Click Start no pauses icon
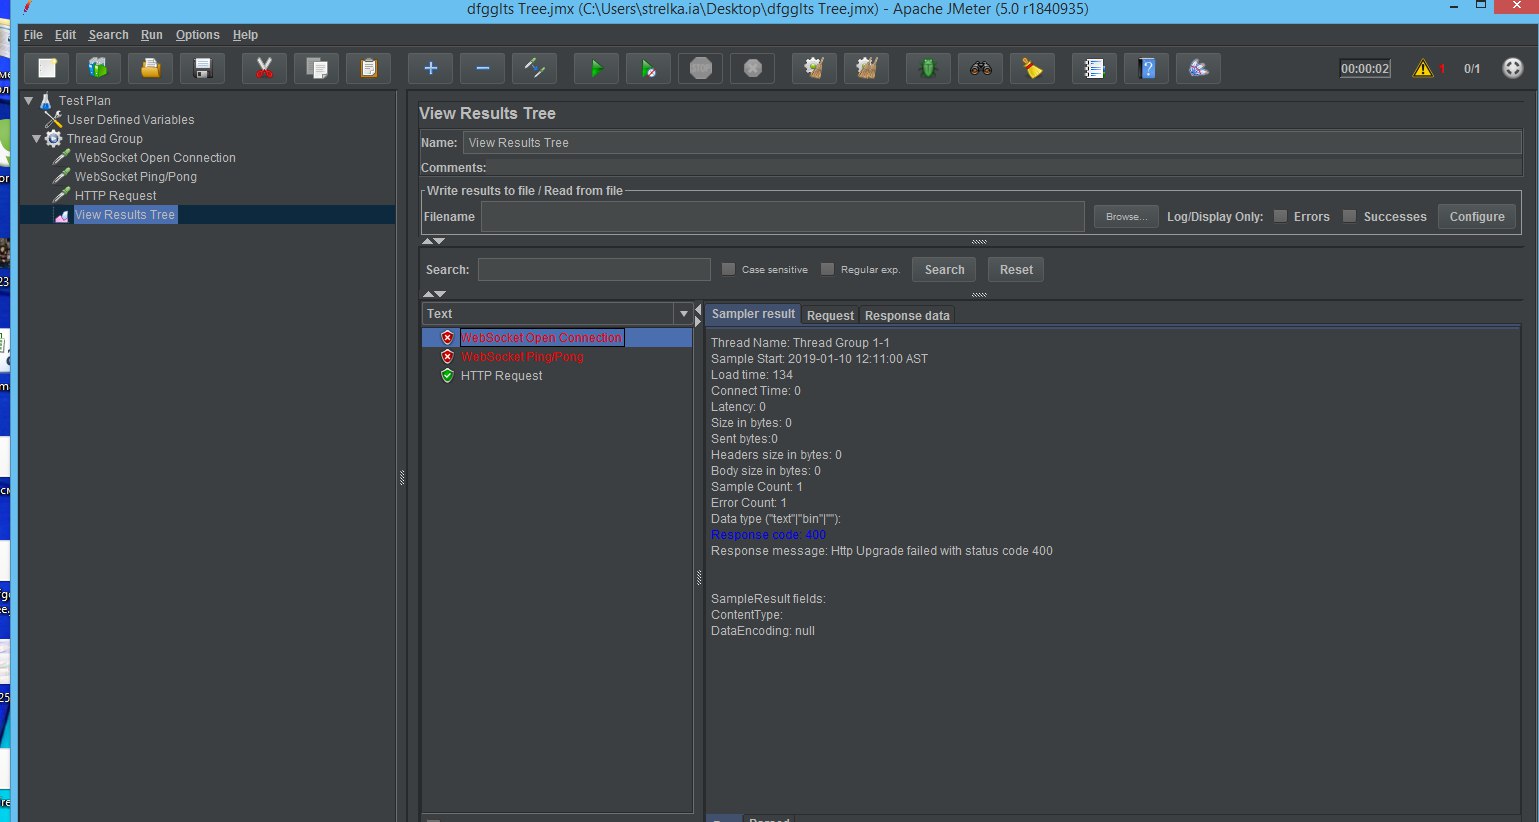 [648, 68]
